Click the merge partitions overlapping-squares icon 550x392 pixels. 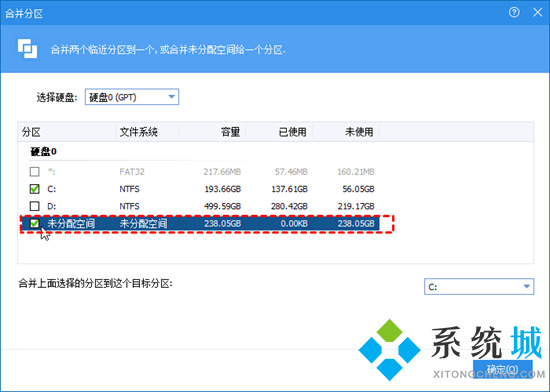[27, 48]
